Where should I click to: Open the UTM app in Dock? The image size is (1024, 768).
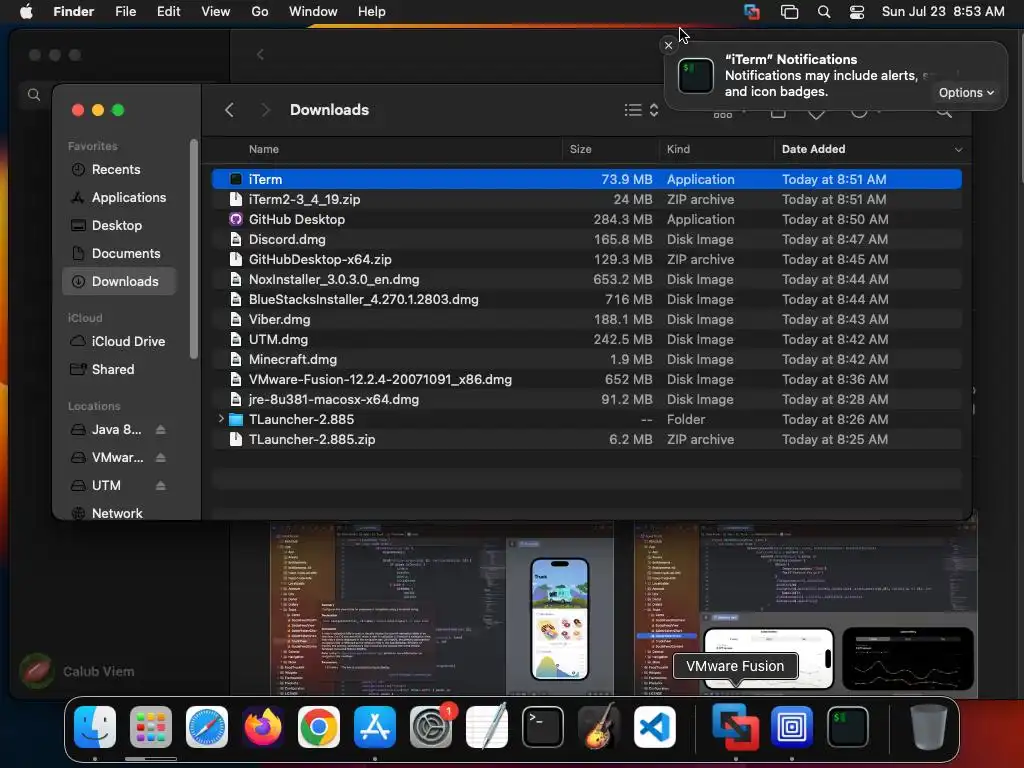[x=792, y=727]
